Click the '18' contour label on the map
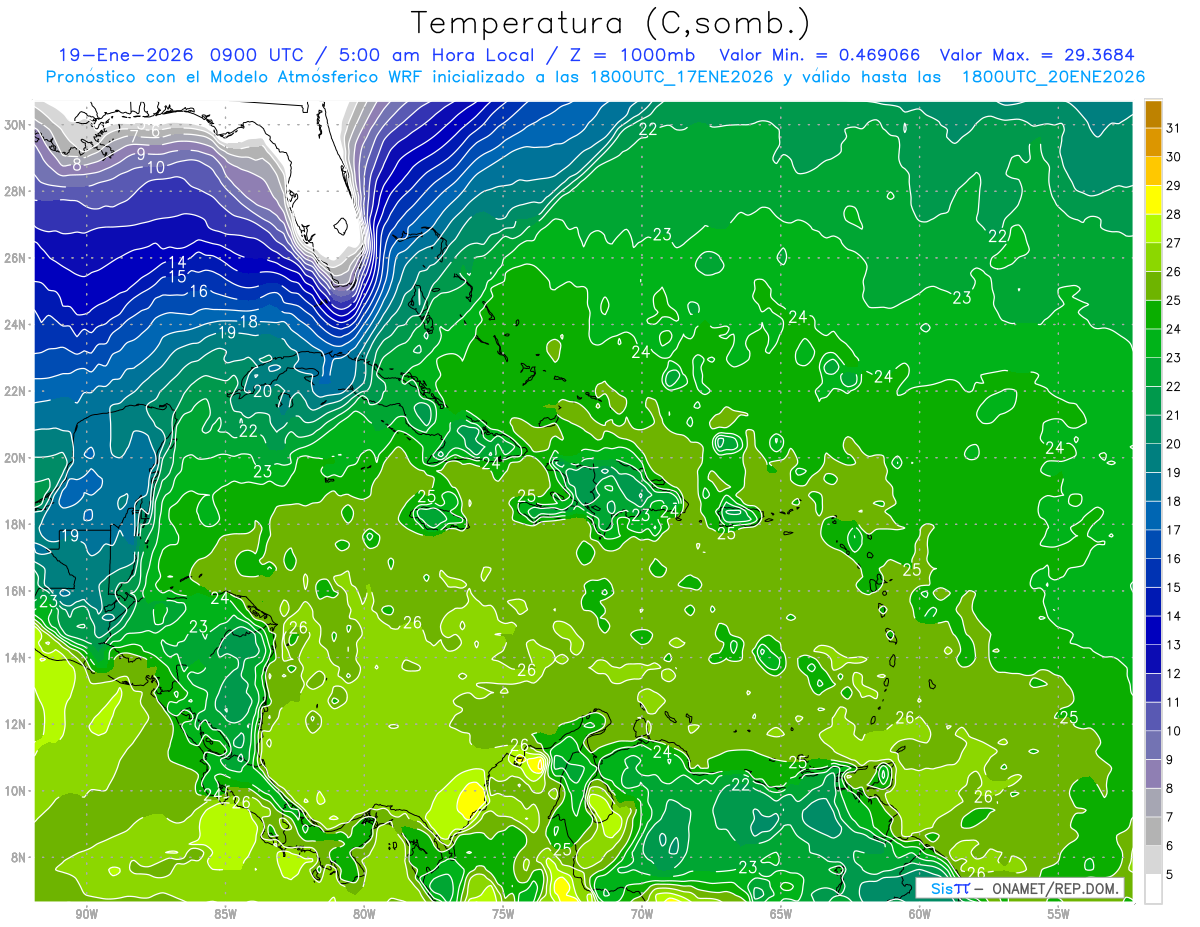This screenshot has height=927, width=1200. click(x=249, y=321)
